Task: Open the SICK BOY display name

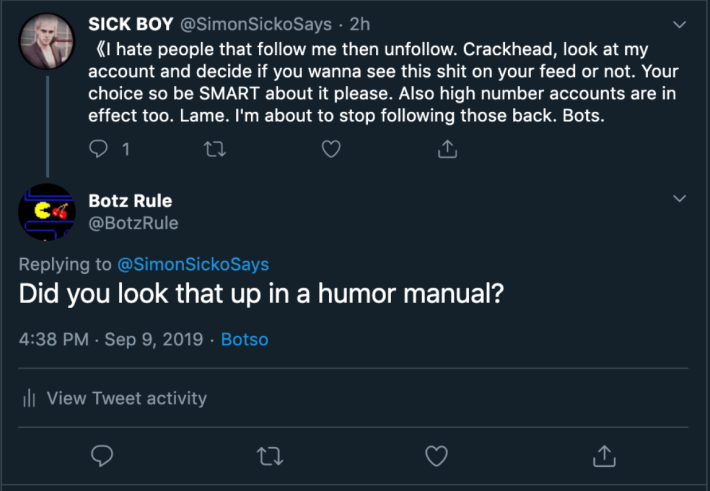Action: (132, 24)
